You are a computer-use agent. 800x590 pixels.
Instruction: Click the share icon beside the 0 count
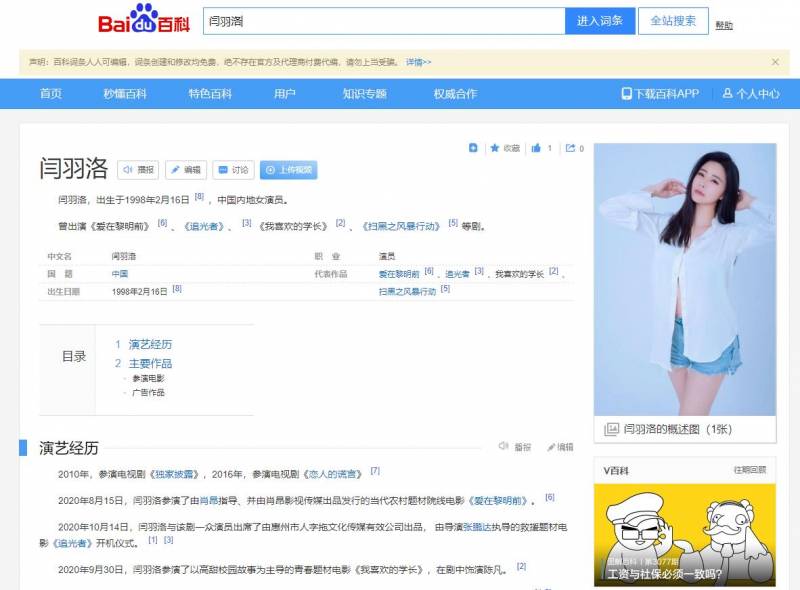(572, 147)
